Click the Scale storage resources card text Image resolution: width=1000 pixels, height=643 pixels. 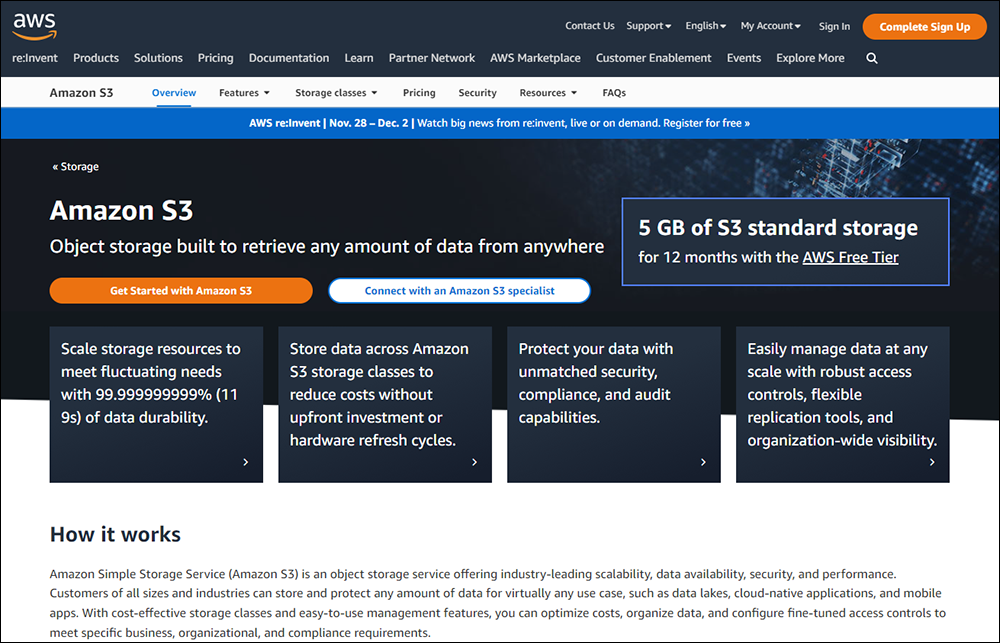(x=151, y=383)
